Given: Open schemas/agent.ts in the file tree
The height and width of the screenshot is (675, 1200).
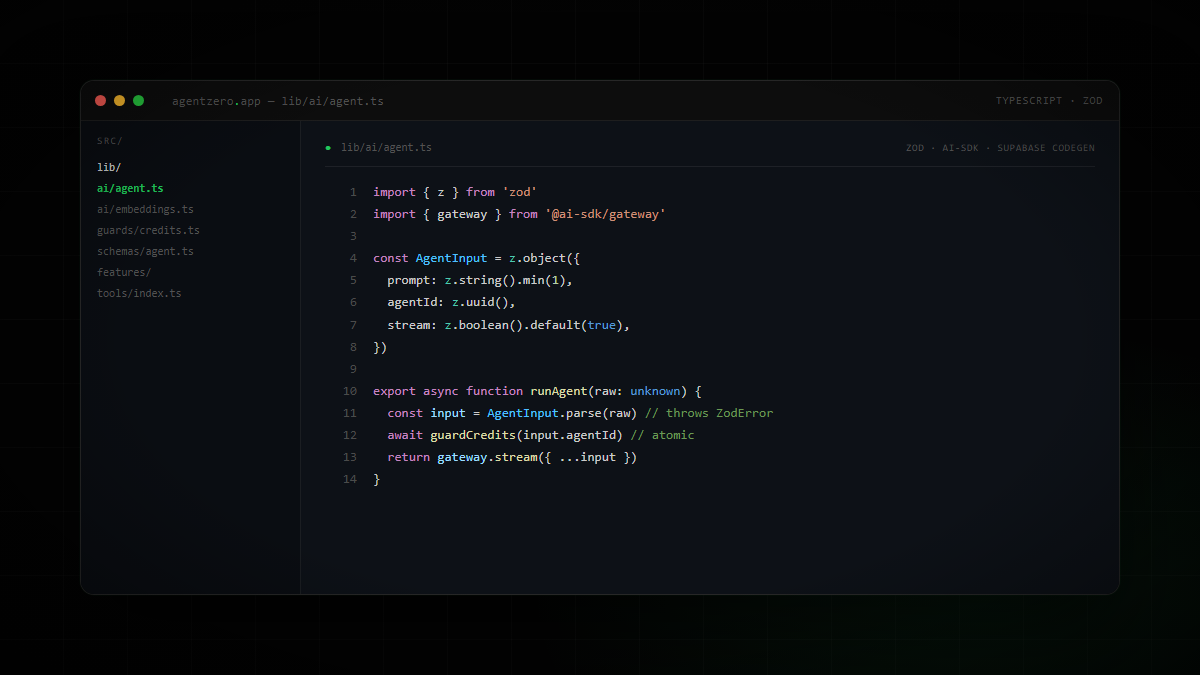Looking at the screenshot, I should (x=145, y=251).
